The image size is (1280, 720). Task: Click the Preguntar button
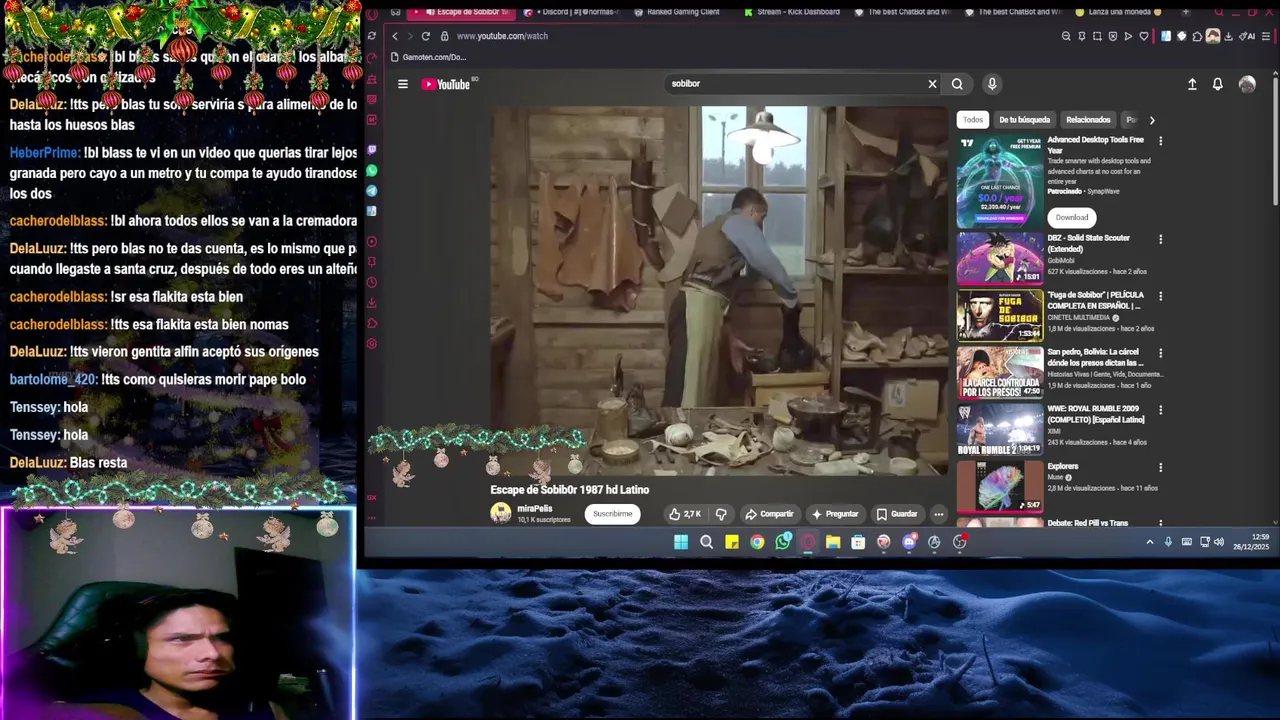[835, 514]
